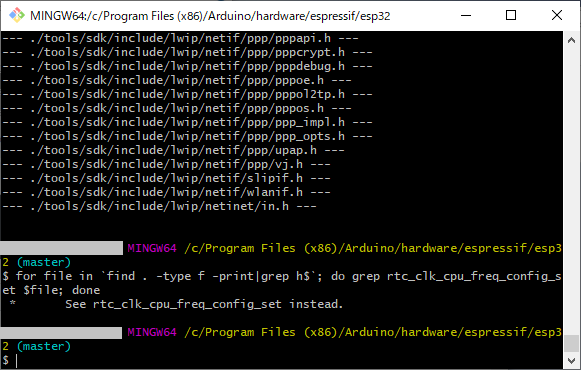Click the second purple MINGW64 prompt label
Screen dimensions: 581x370
tap(152, 332)
